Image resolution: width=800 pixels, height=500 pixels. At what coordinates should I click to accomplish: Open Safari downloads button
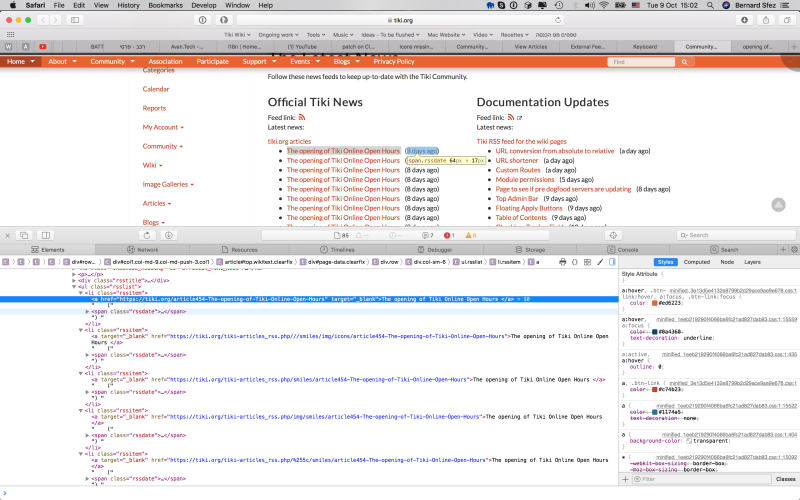[744, 20]
